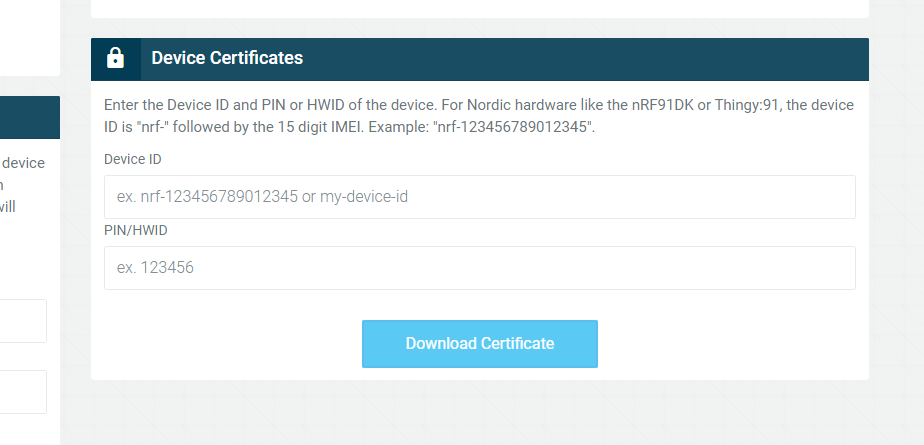
Task: Click the word "will" in the left panel
Action: click(7, 207)
